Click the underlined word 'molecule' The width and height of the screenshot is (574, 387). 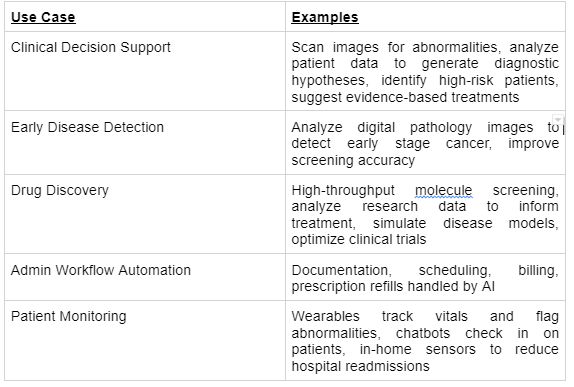point(443,190)
